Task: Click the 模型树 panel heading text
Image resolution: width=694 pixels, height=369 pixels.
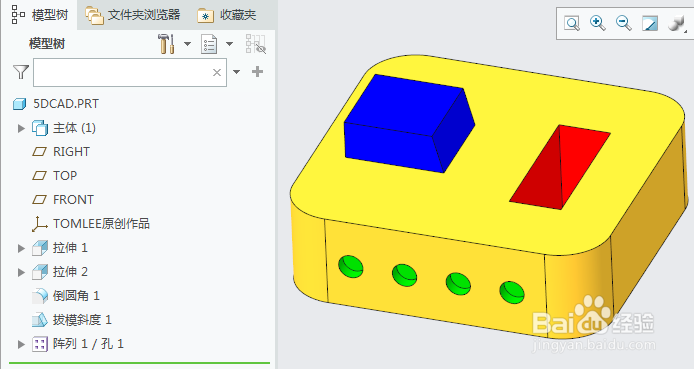Action: [47, 44]
